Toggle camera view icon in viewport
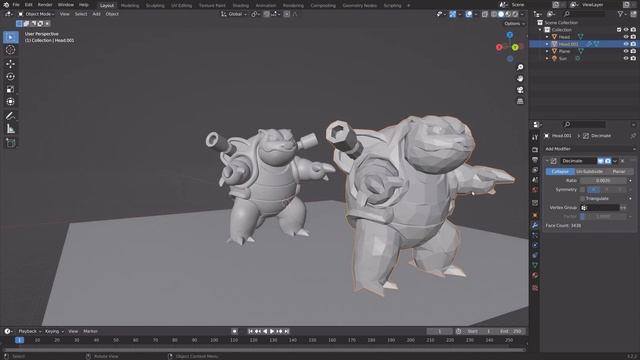640x360 pixels. click(520, 90)
